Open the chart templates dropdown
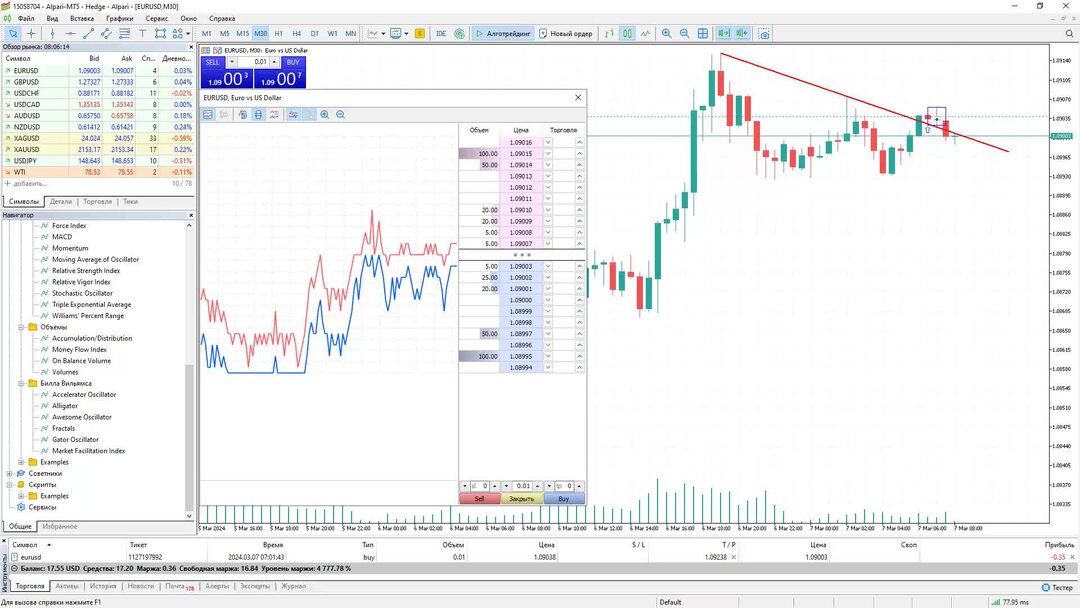This screenshot has height=608, width=1080. (x=406, y=33)
